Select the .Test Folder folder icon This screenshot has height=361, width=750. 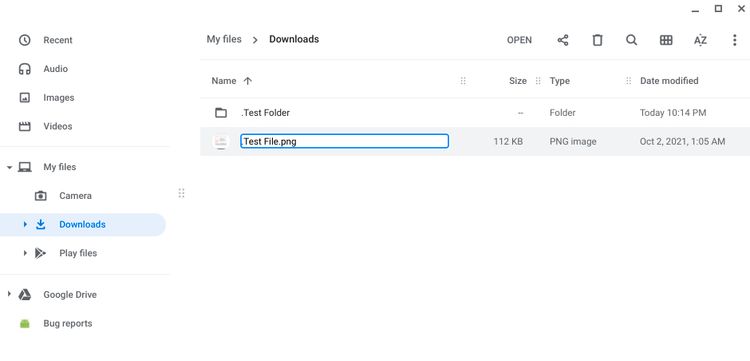pos(221,113)
